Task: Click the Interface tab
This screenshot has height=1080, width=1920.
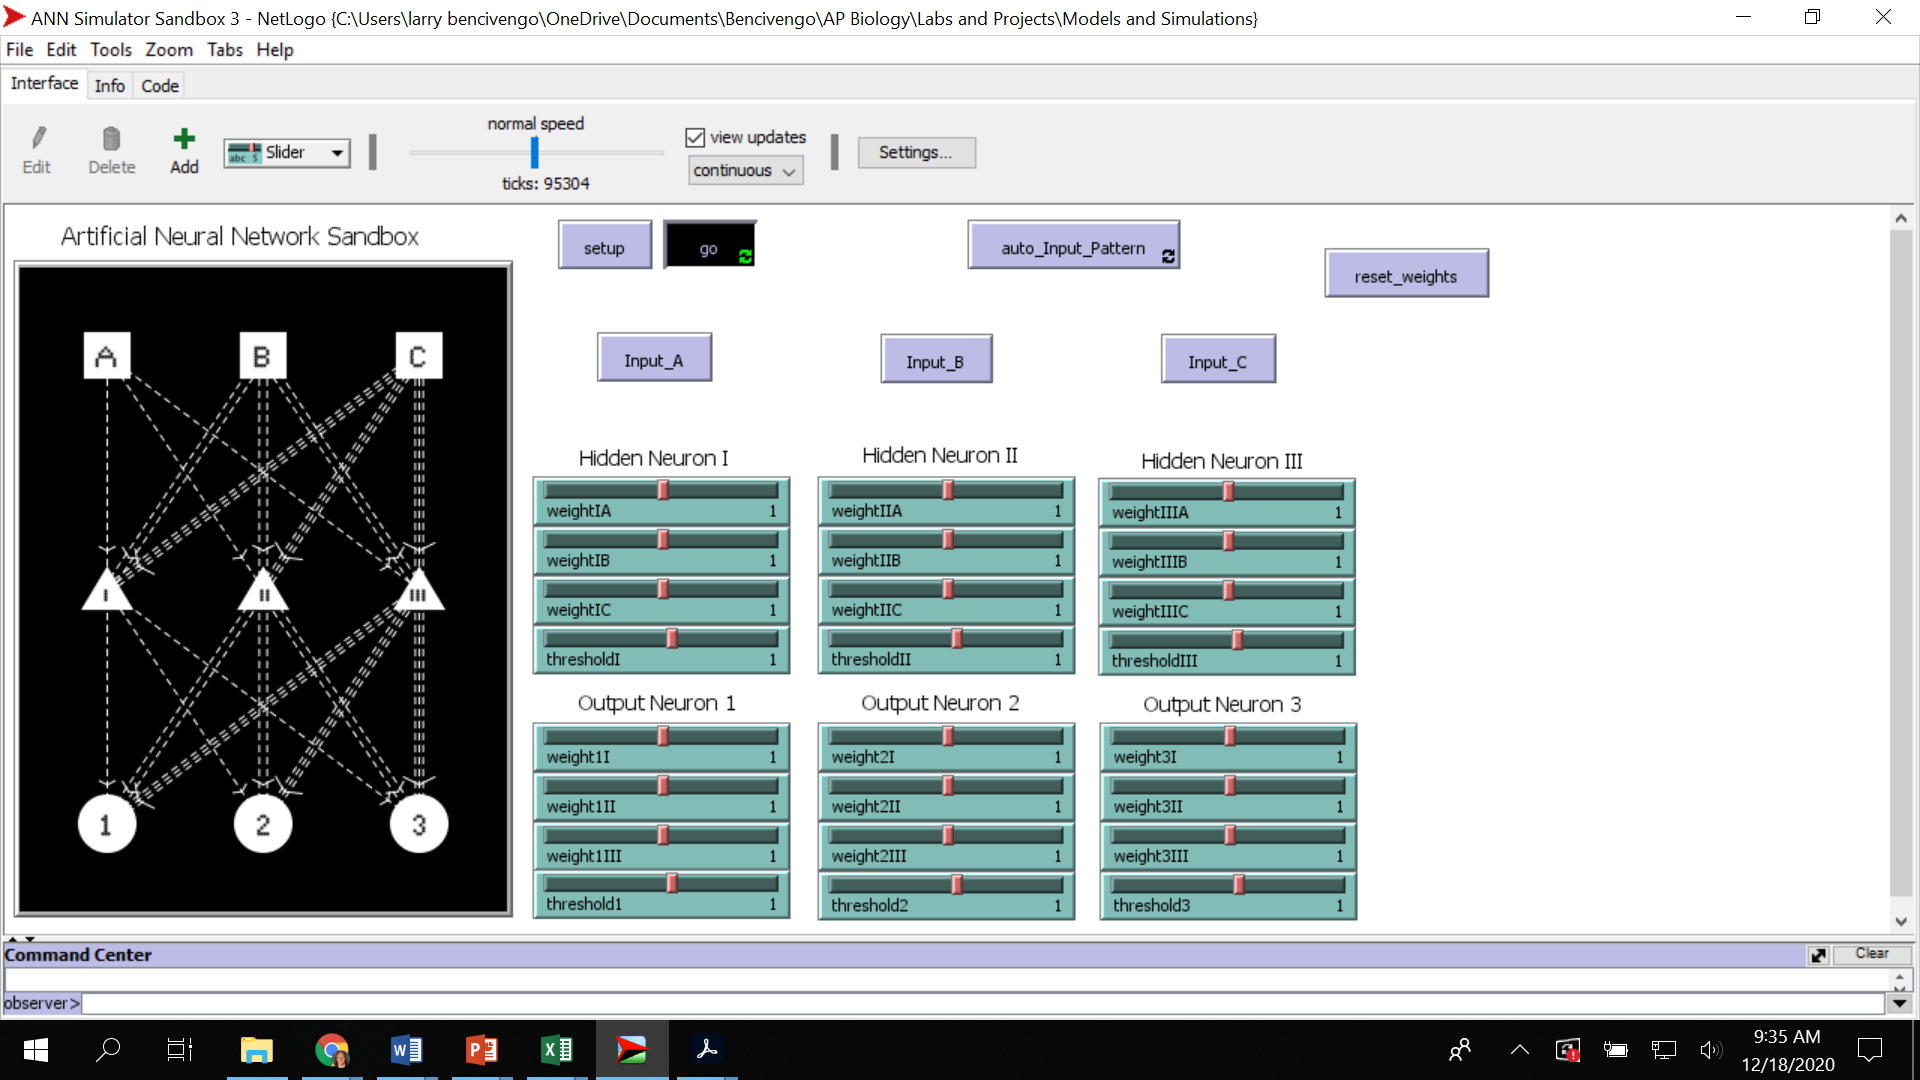Action: tap(42, 86)
